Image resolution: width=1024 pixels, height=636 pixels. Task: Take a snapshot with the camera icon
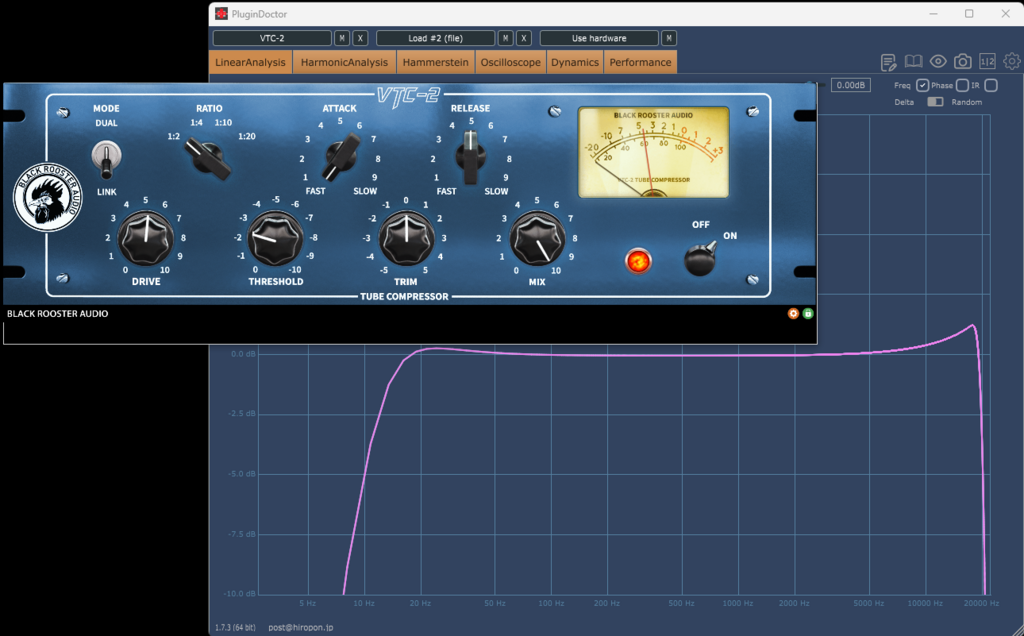pyautogui.click(x=963, y=61)
